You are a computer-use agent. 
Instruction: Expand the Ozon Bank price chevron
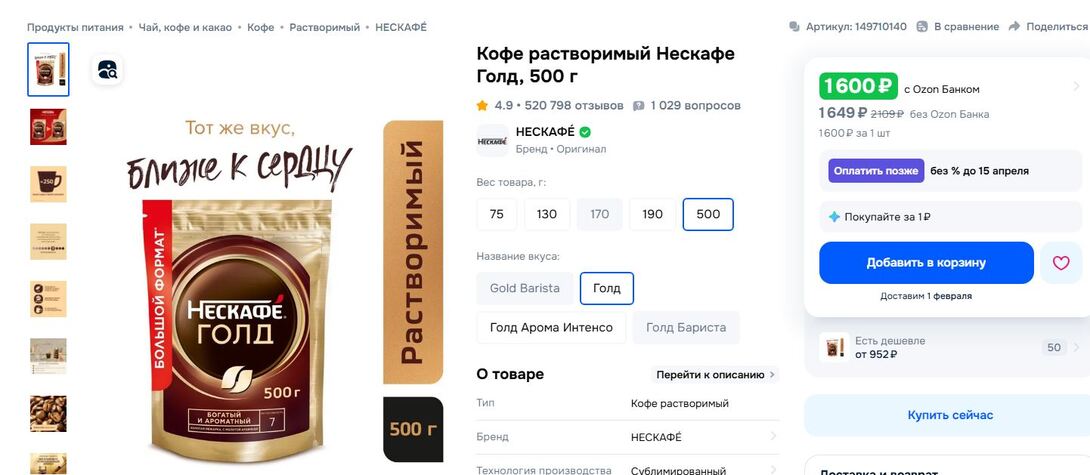(1076, 86)
